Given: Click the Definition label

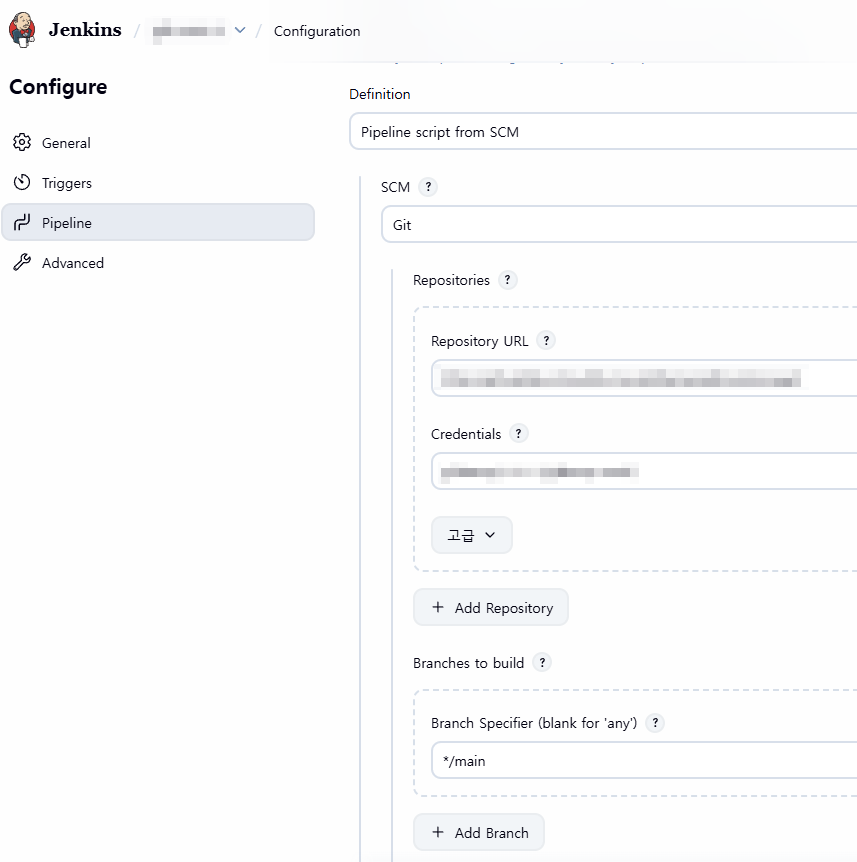Looking at the screenshot, I should pos(380,94).
